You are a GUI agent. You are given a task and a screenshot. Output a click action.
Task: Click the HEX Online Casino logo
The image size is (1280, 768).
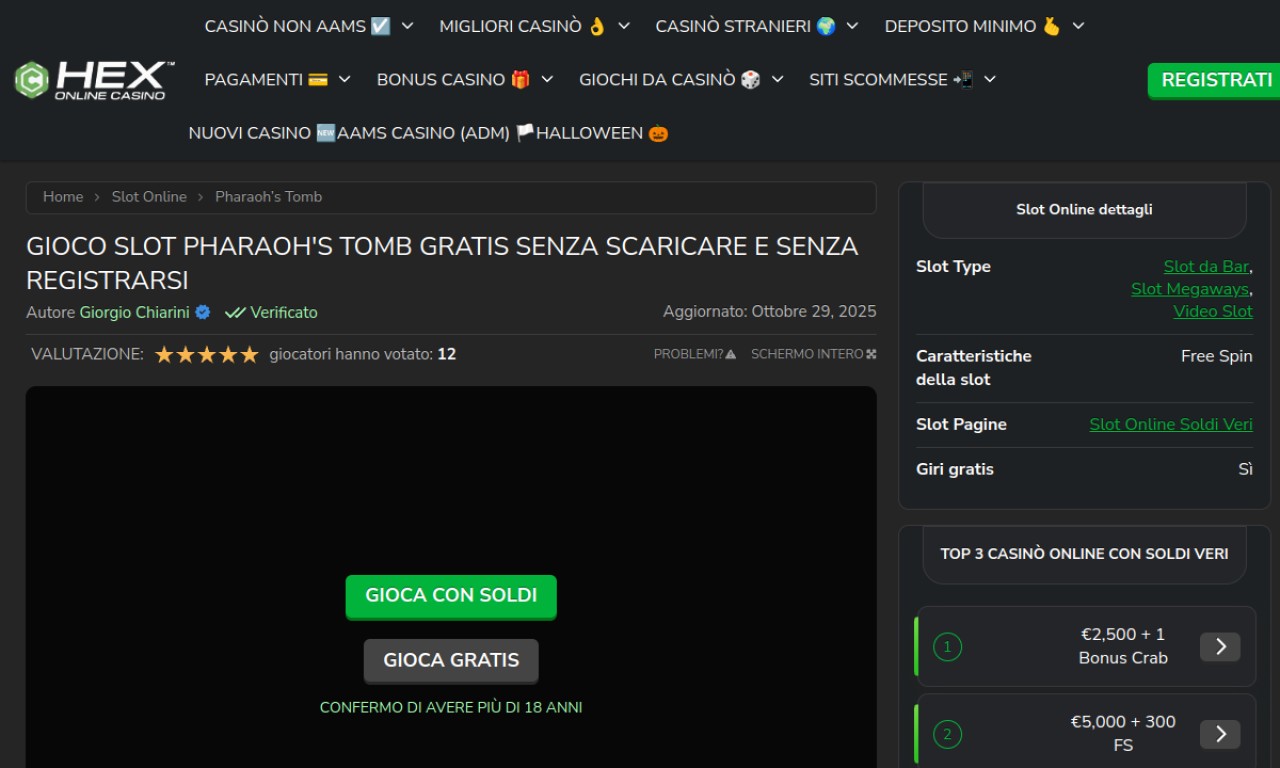pyautogui.click(x=94, y=80)
